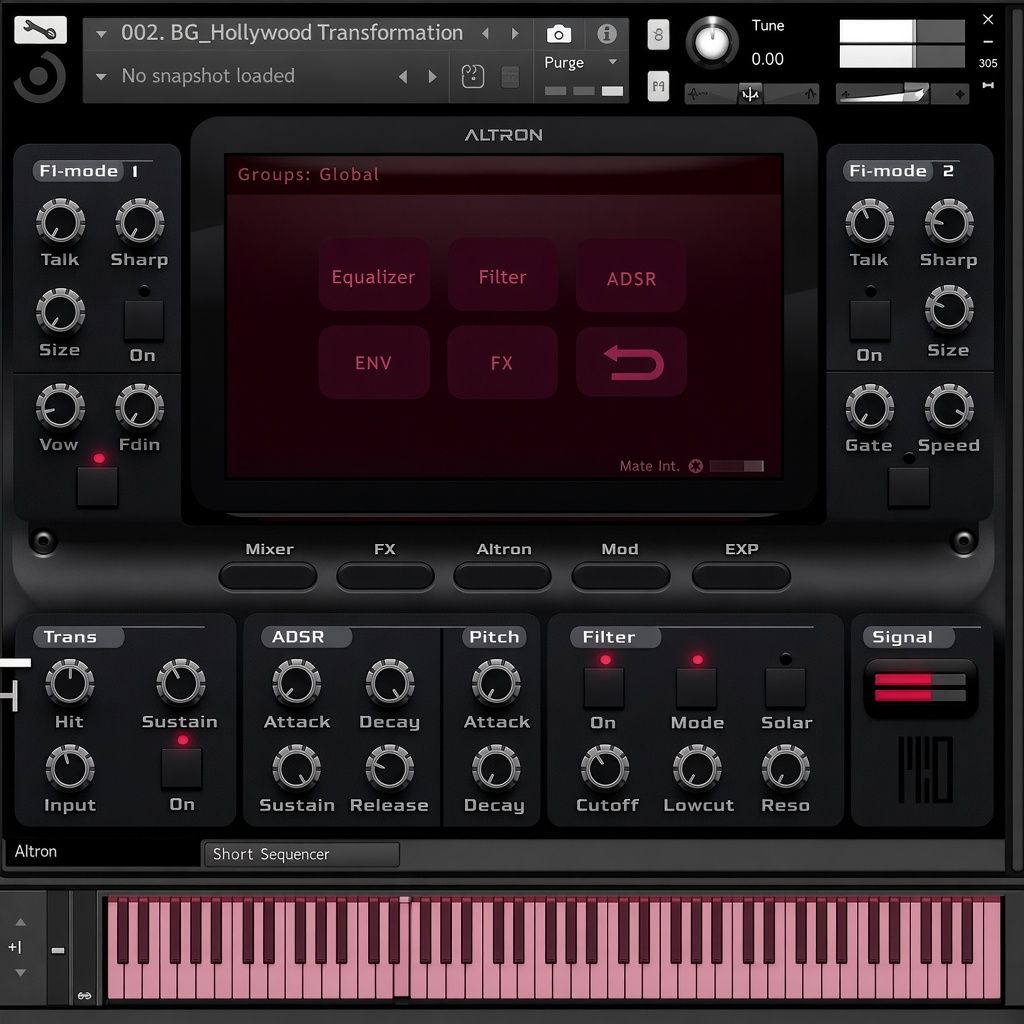The width and height of the screenshot is (1024, 1024).
Task: Open the Mixer tab
Action: 268,577
